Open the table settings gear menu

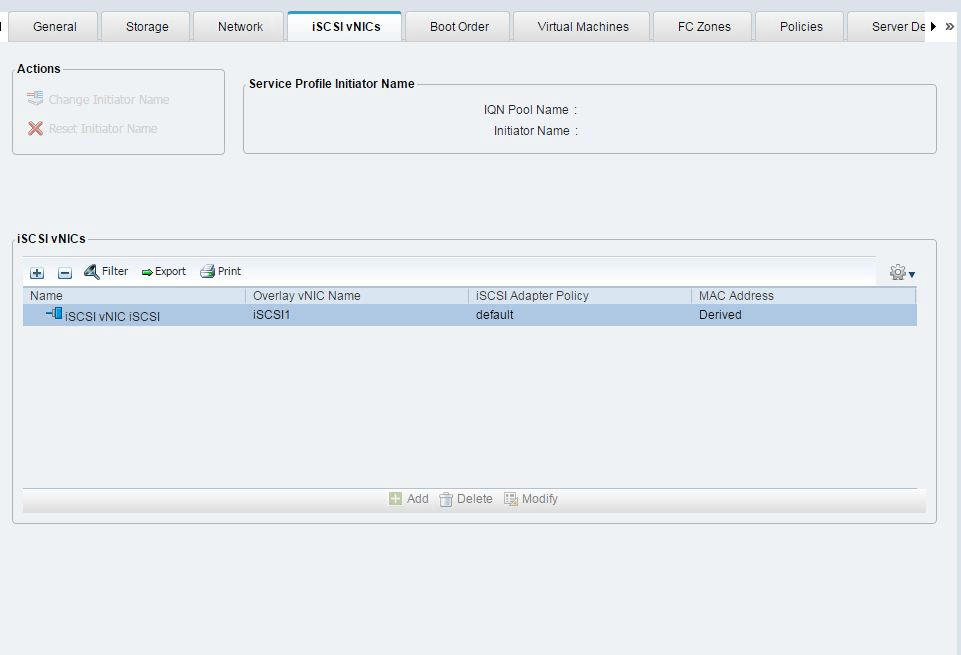click(x=902, y=273)
